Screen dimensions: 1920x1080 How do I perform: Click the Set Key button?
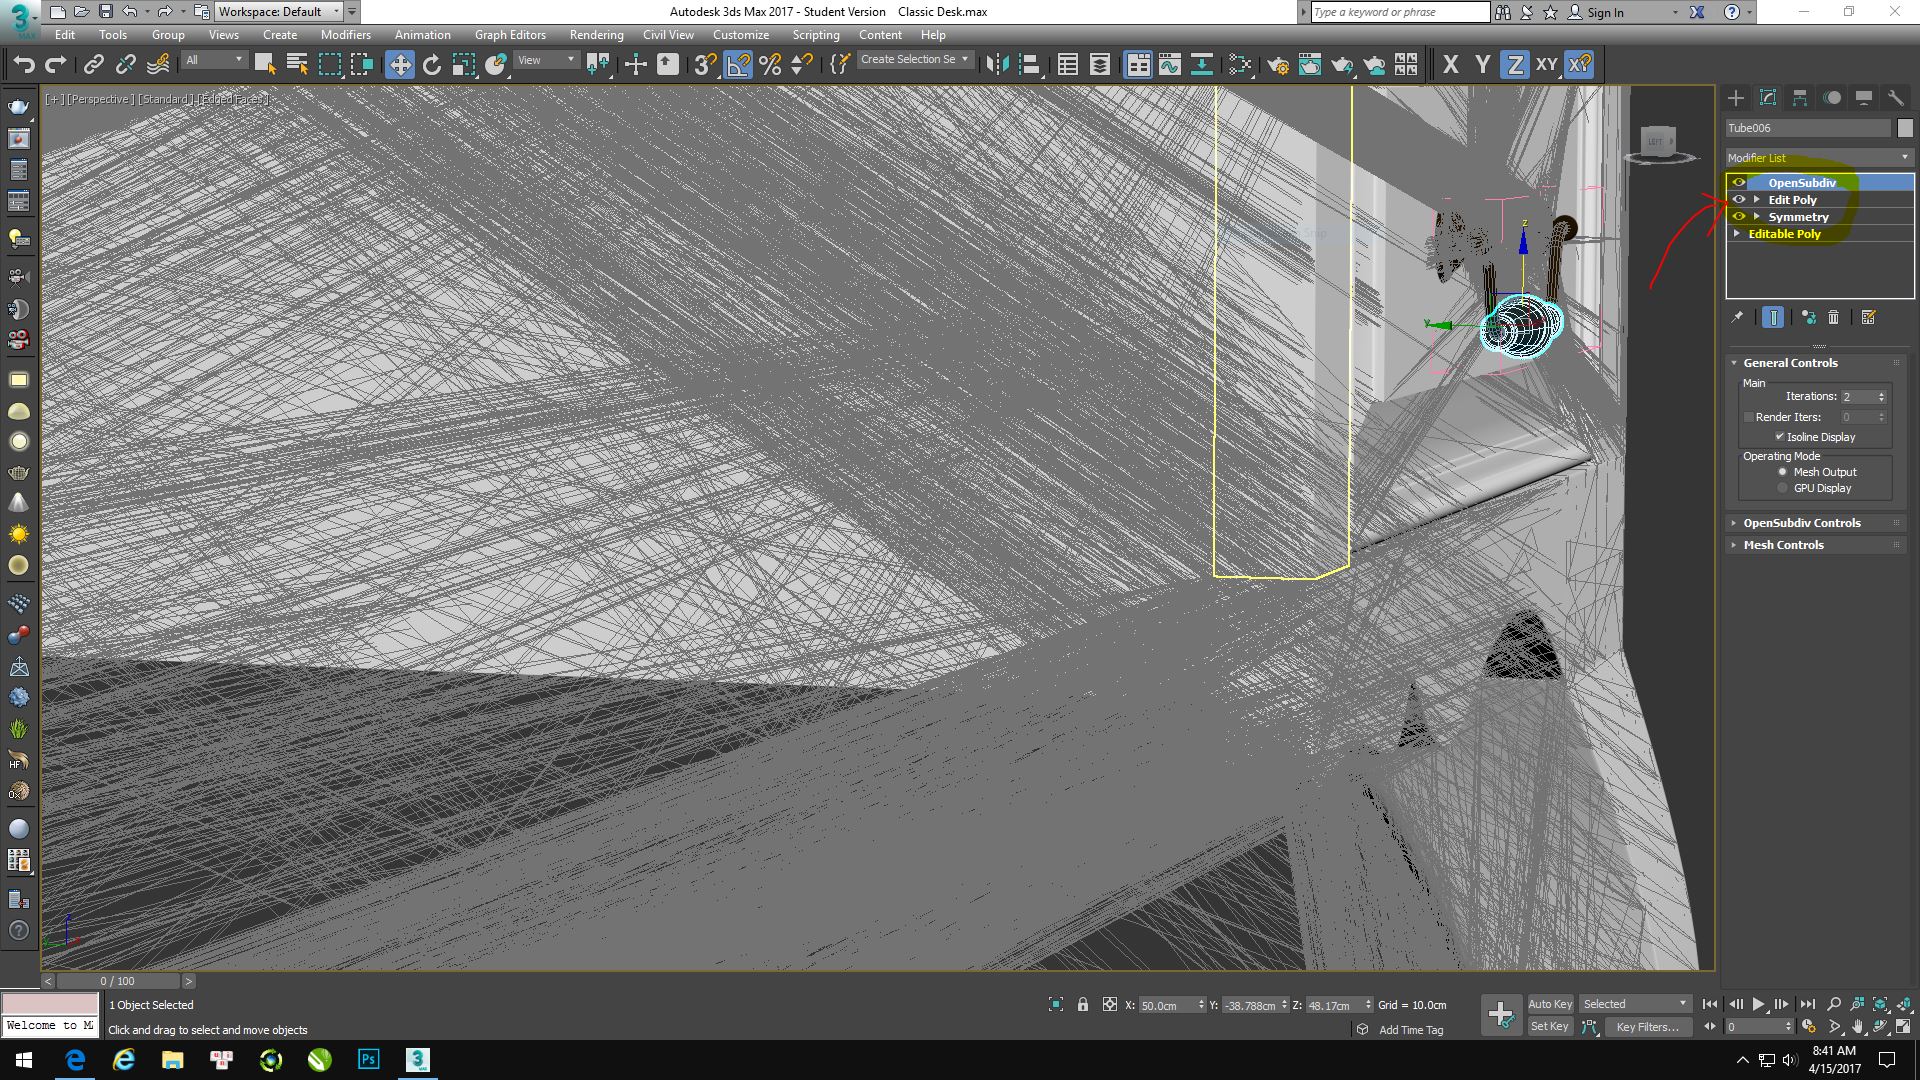[x=1549, y=1027]
